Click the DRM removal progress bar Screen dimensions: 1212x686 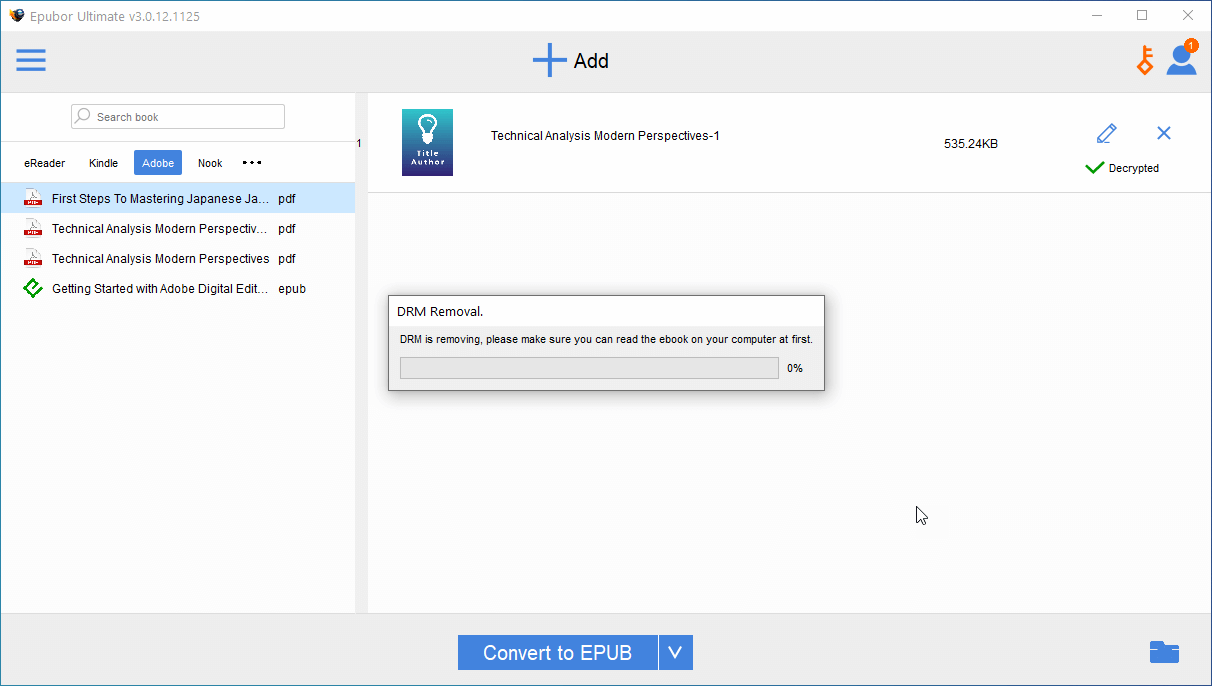pyautogui.click(x=589, y=368)
